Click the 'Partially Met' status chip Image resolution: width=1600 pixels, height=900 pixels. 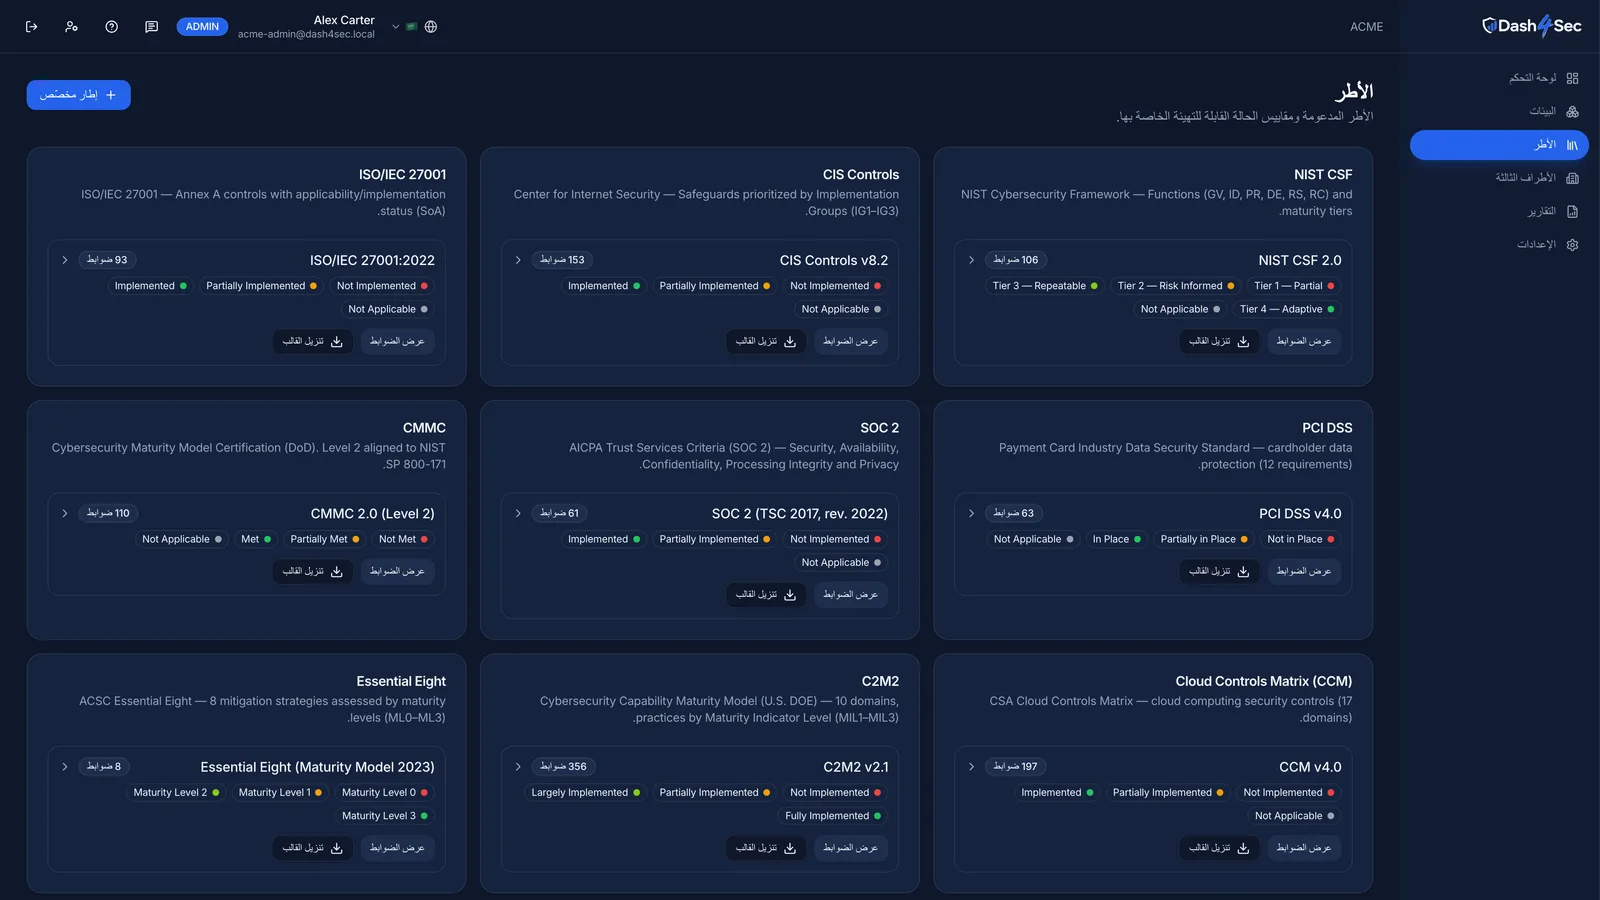coord(324,539)
